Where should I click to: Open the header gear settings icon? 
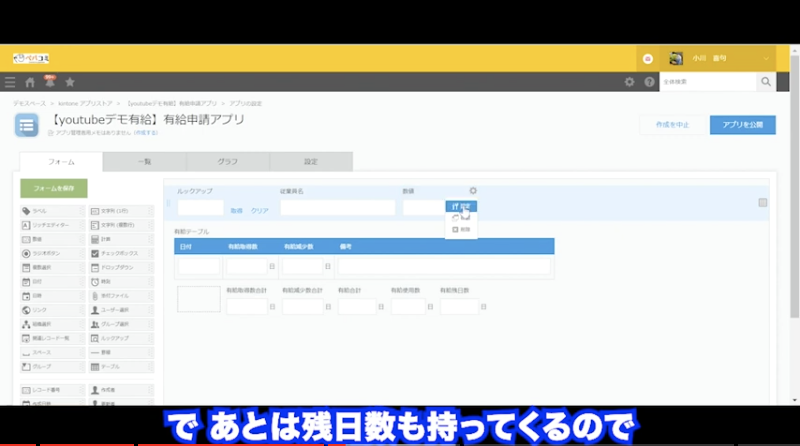(x=629, y=82)
